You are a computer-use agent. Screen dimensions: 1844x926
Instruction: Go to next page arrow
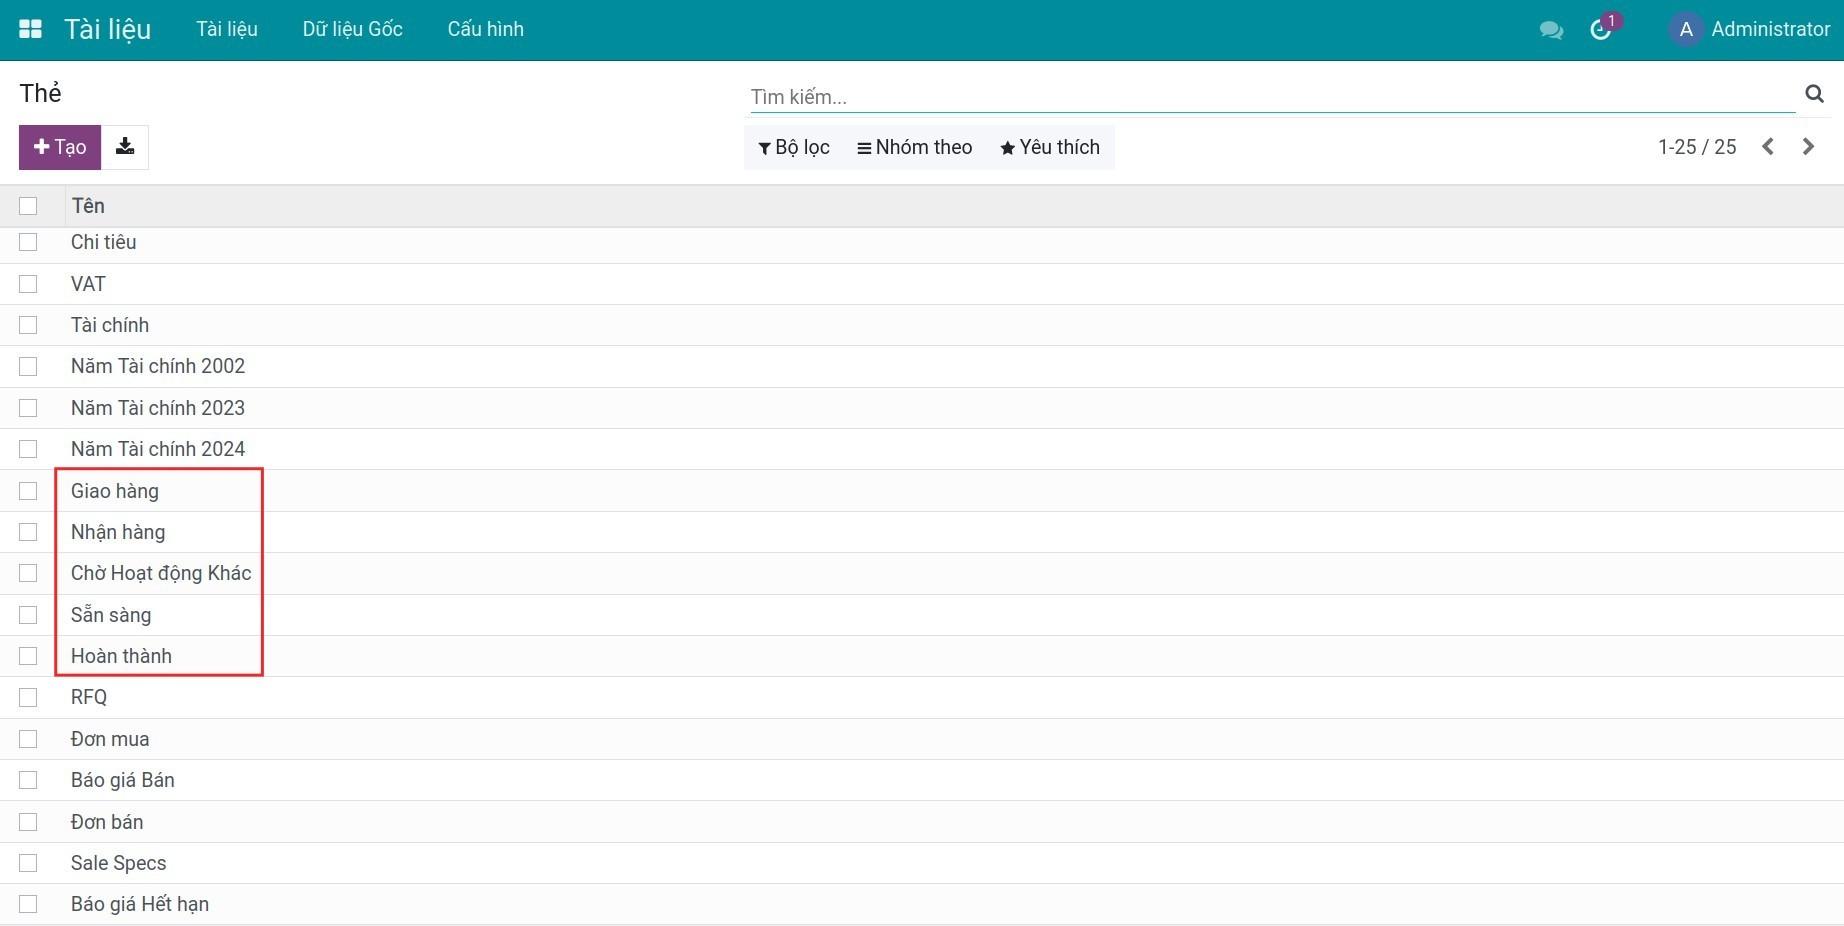(x=1808, y=147)
